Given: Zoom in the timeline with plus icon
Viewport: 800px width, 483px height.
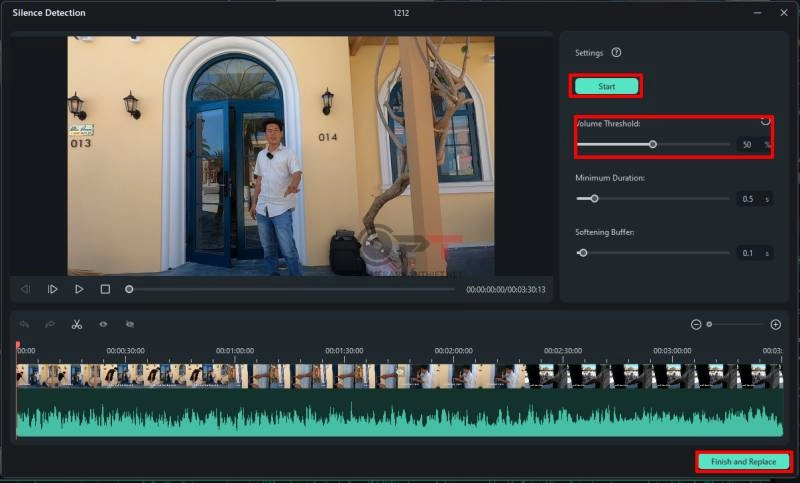Looking at the screenshot, I should [776, 324].
